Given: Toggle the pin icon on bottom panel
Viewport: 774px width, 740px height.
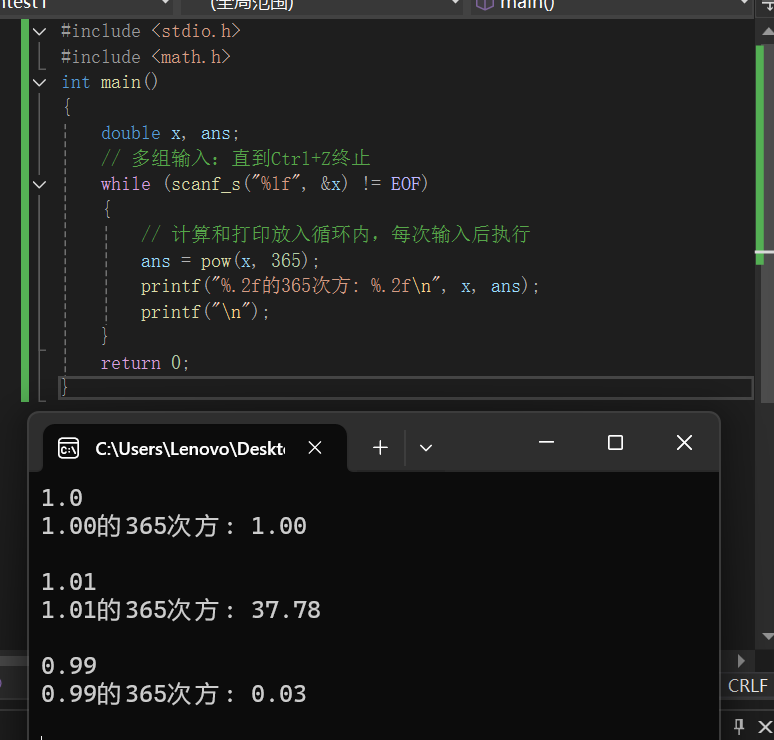Looking at the screenshot, I should 739,726.
